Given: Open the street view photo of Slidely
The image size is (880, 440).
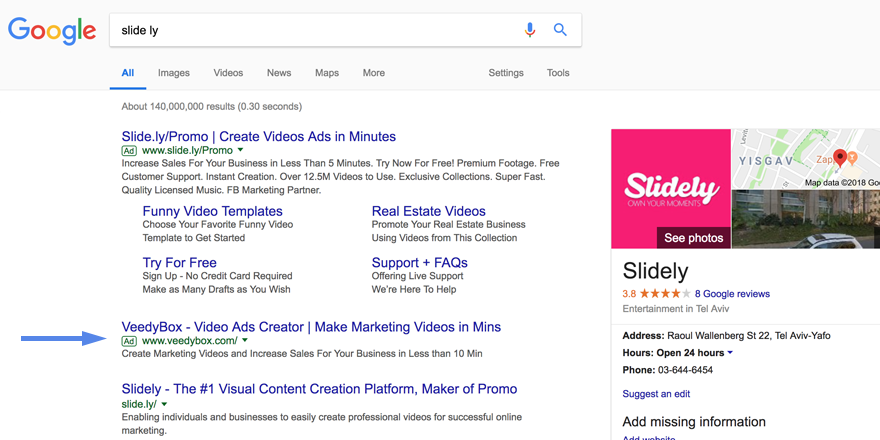Looking at the screenshot, I should pyautogui.click(x=806, y=219).
